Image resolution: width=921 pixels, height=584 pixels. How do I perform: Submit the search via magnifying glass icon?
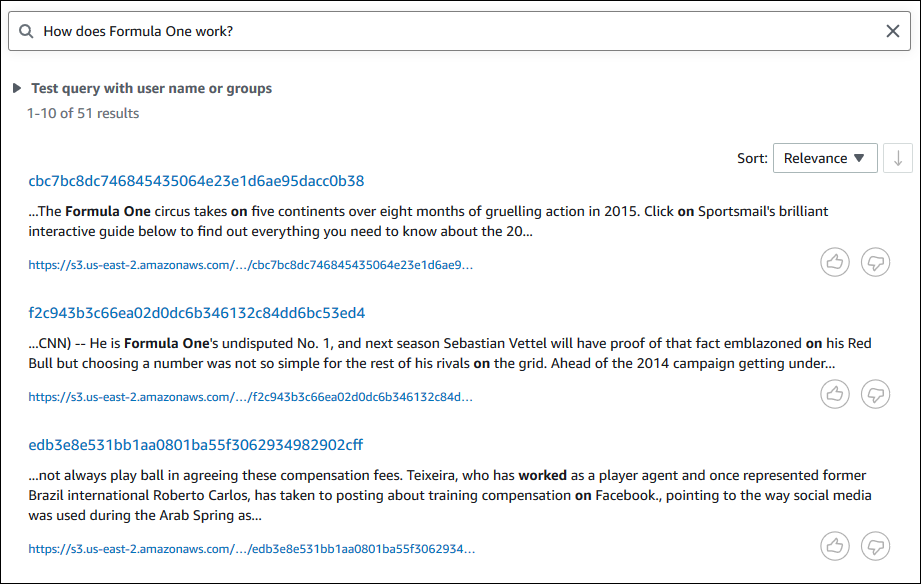coord(26,31)
